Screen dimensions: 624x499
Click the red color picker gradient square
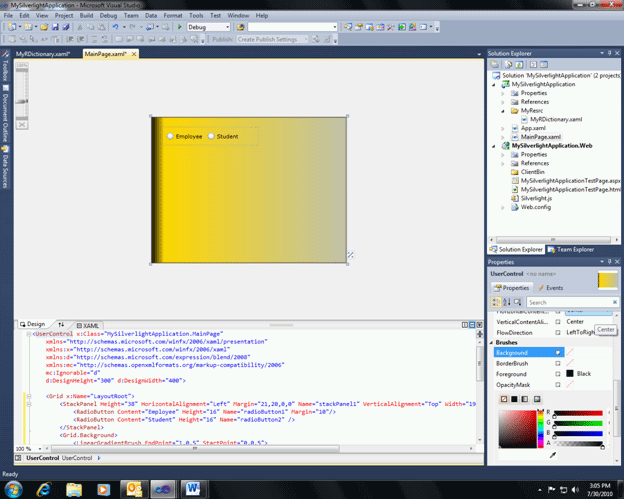pyautogui.click(x=517, y=429)
